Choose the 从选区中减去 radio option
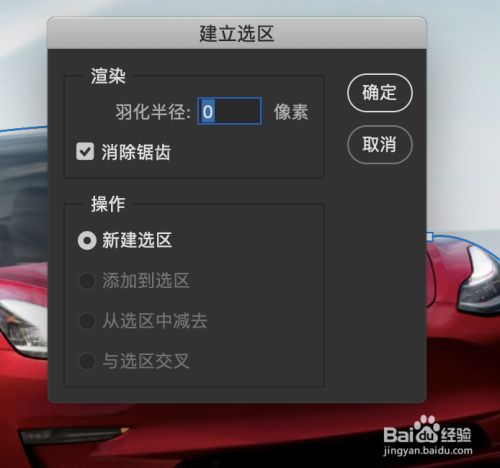 [x=87, y=321]
